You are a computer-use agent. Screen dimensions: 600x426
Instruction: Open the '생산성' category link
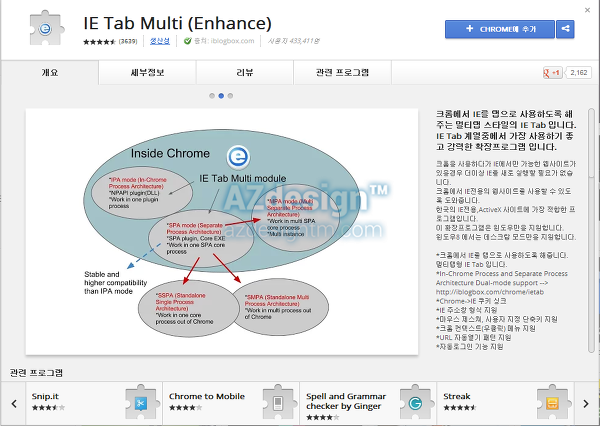160,41
